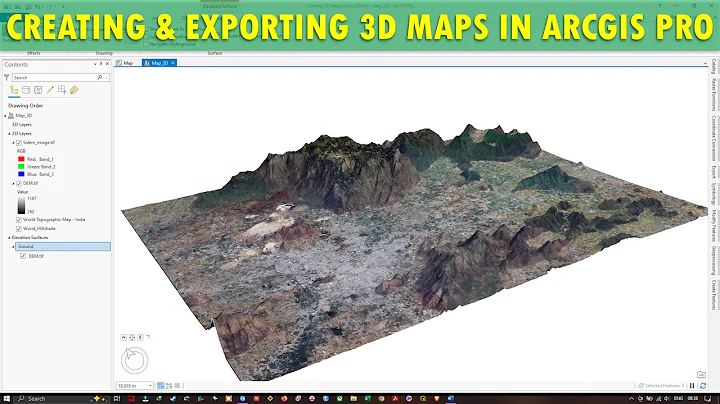720x404 pixels.
Task: Open the map scale dropdown
Action: coord(150,386)
